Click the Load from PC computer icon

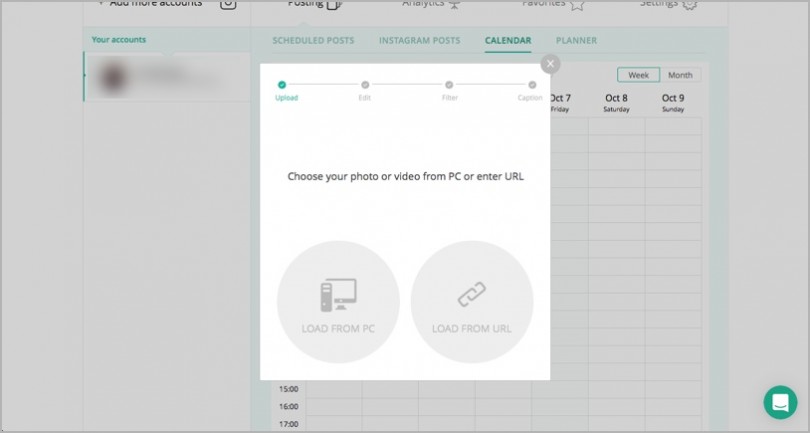point(338,295)
